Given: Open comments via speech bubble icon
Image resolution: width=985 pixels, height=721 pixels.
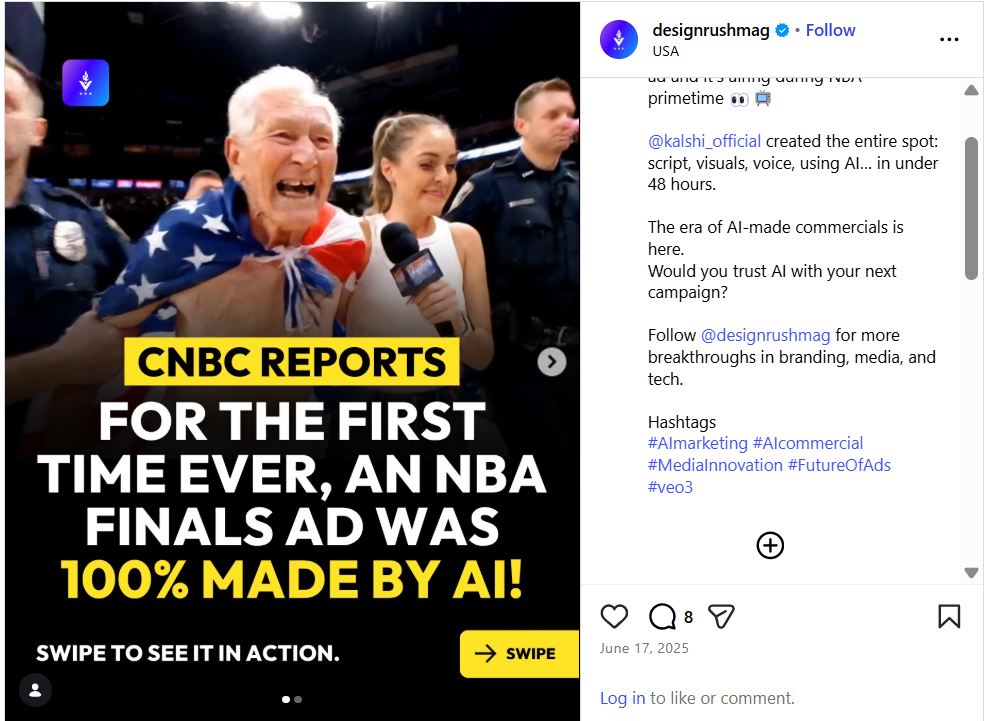Looking at the screenshot, I should click(x=662, y=616).
